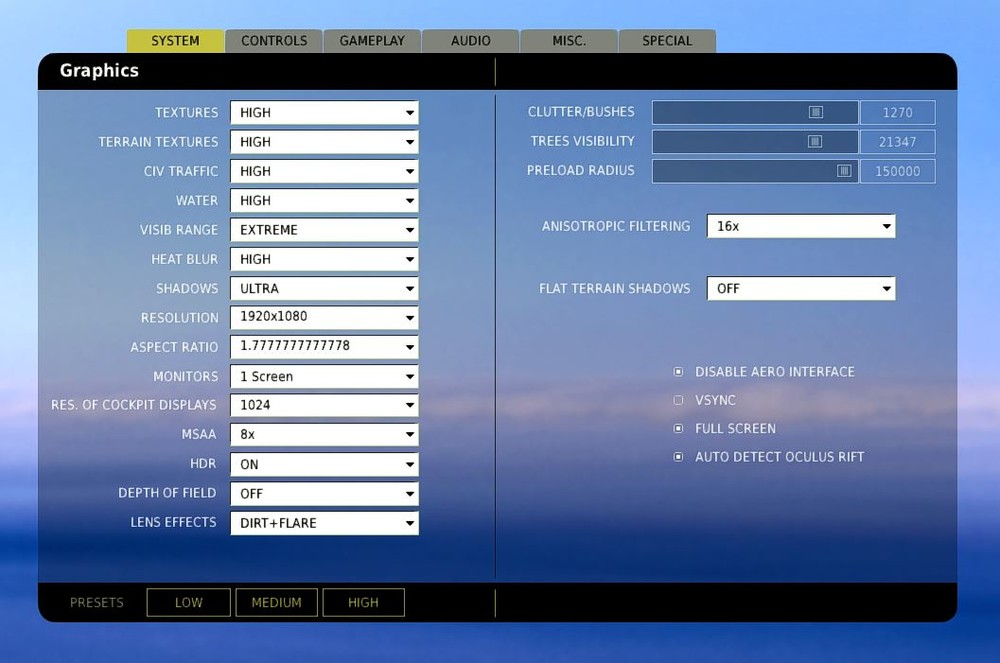Disable FULL SCREEN mode
1000x663 pixels.
click(678, 428)
